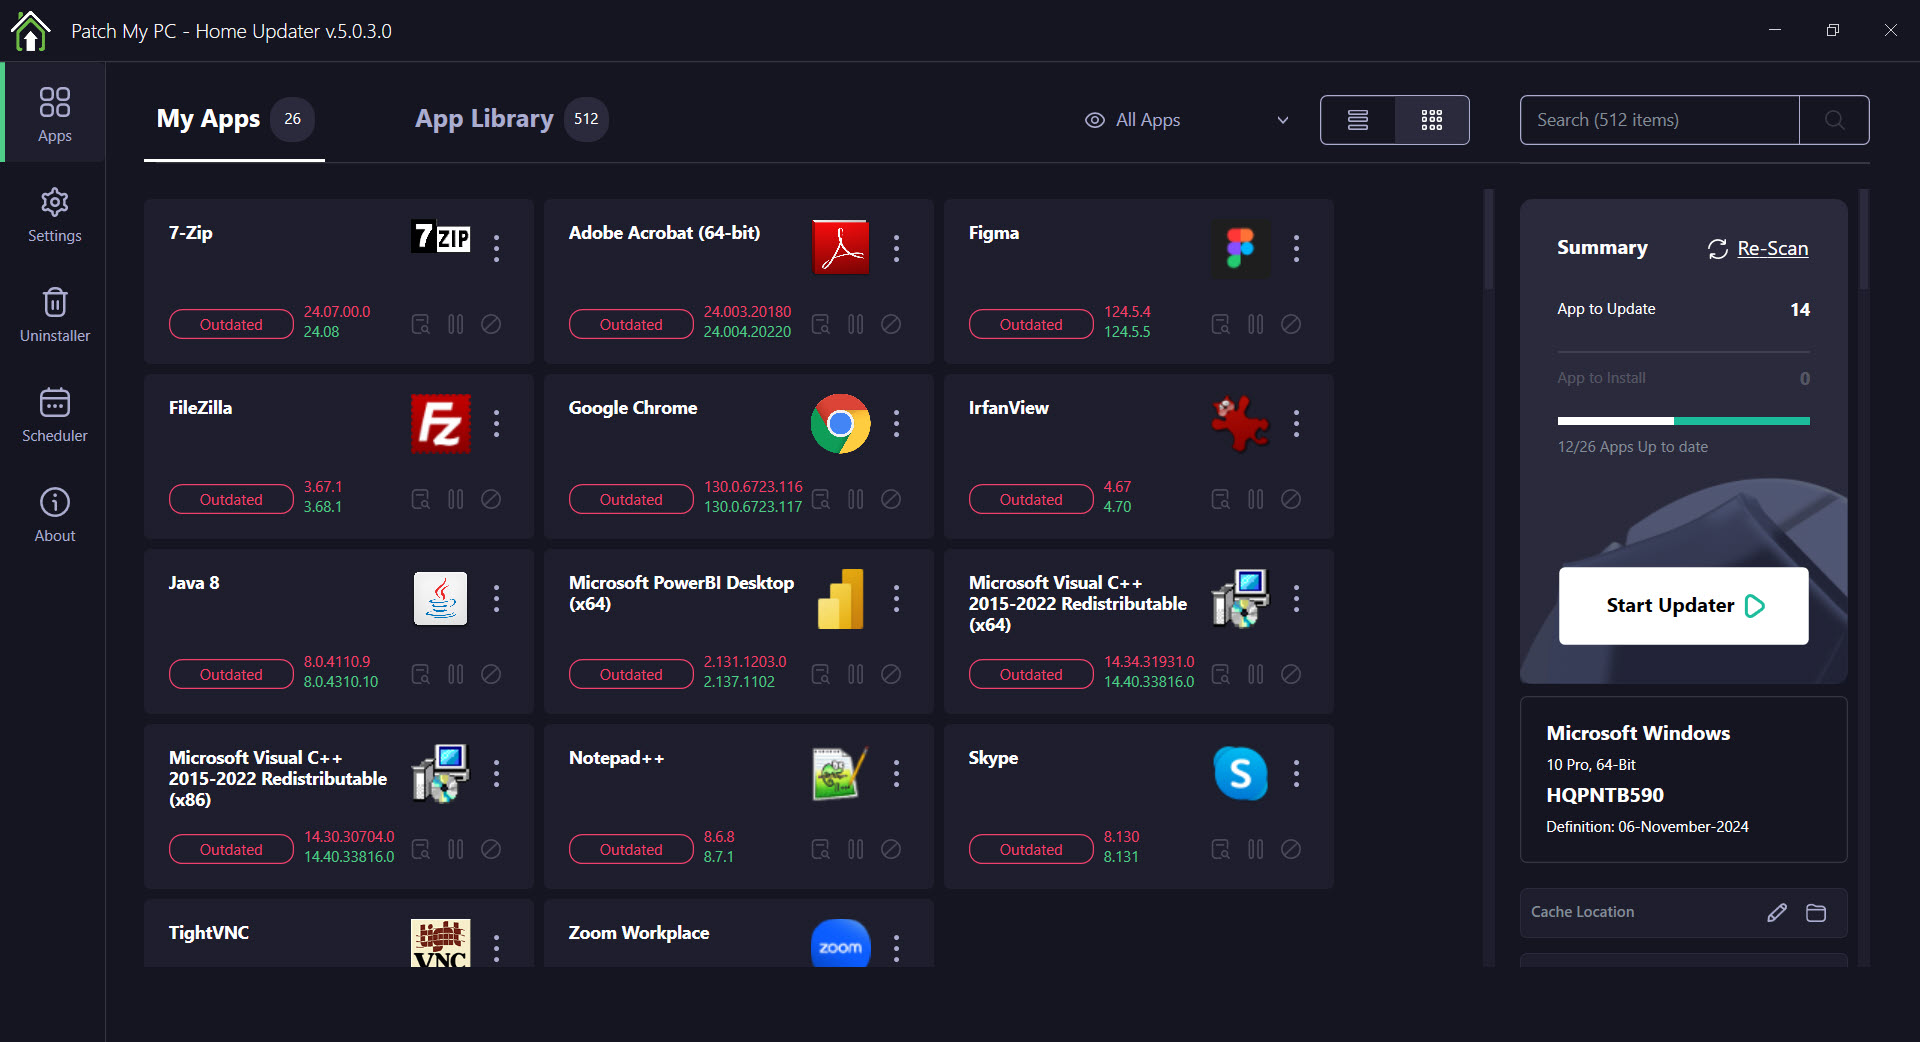Image resolution: width=1920 pixels, height=1042 pixels.
Task: Toggle pause updates for FileZilla
Action: [x=456, y=499]
